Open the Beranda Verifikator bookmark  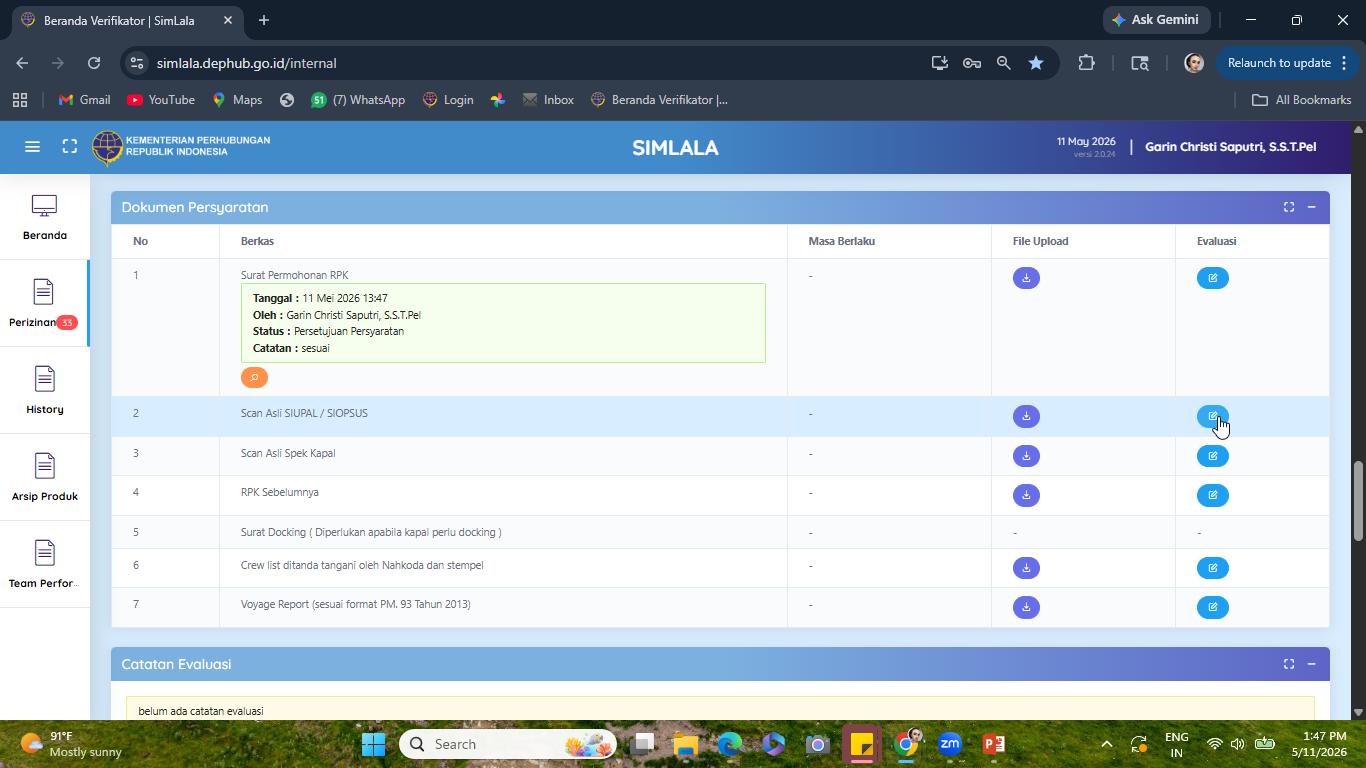click(660, 100)
